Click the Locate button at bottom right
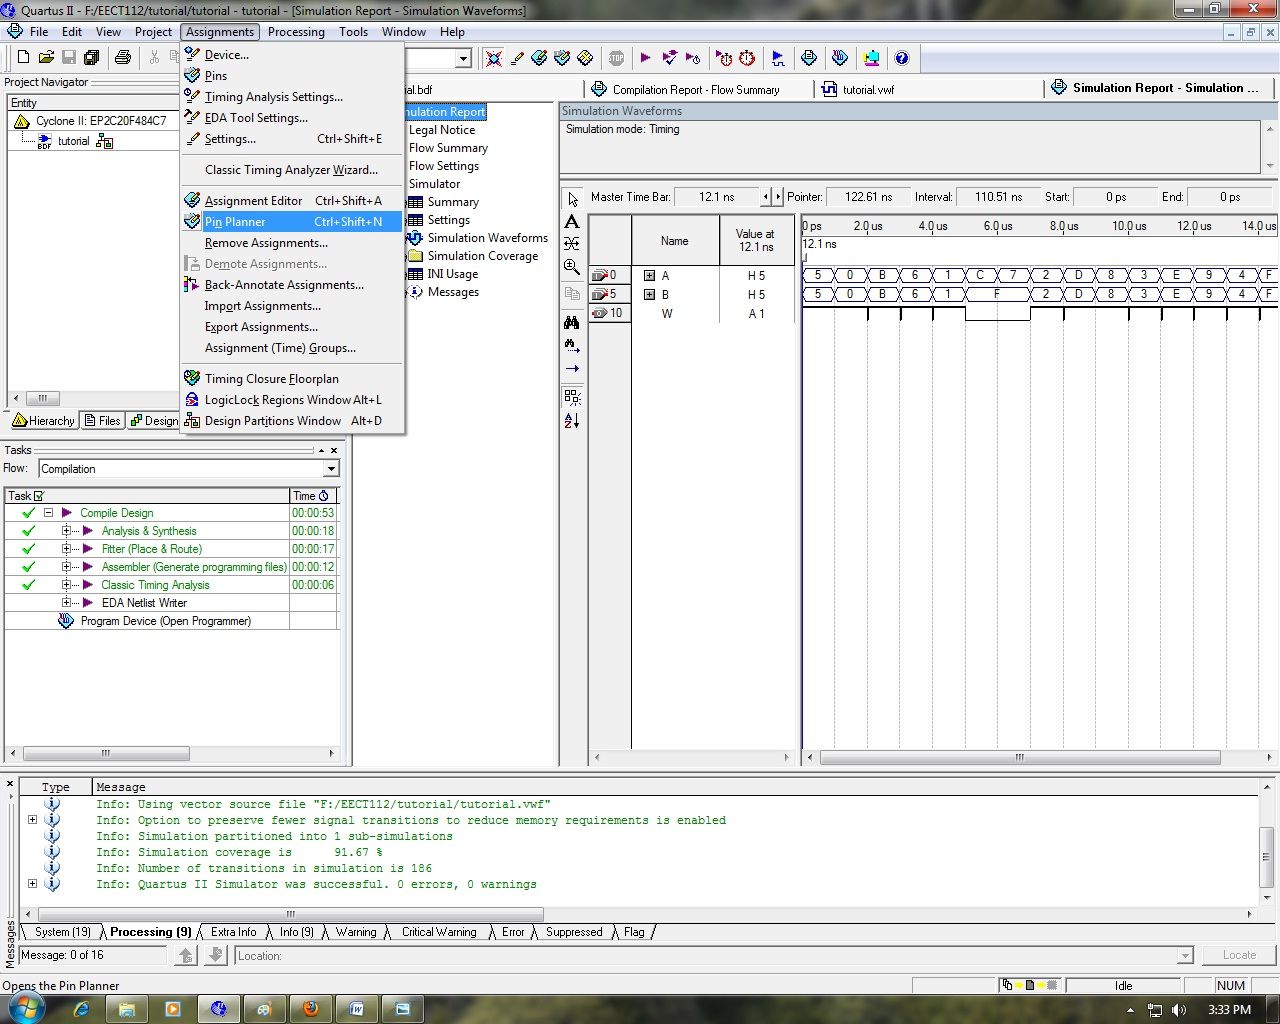Image resolution: width=1280 pixels, height=1024 pixels. [x=1238, y=955]
